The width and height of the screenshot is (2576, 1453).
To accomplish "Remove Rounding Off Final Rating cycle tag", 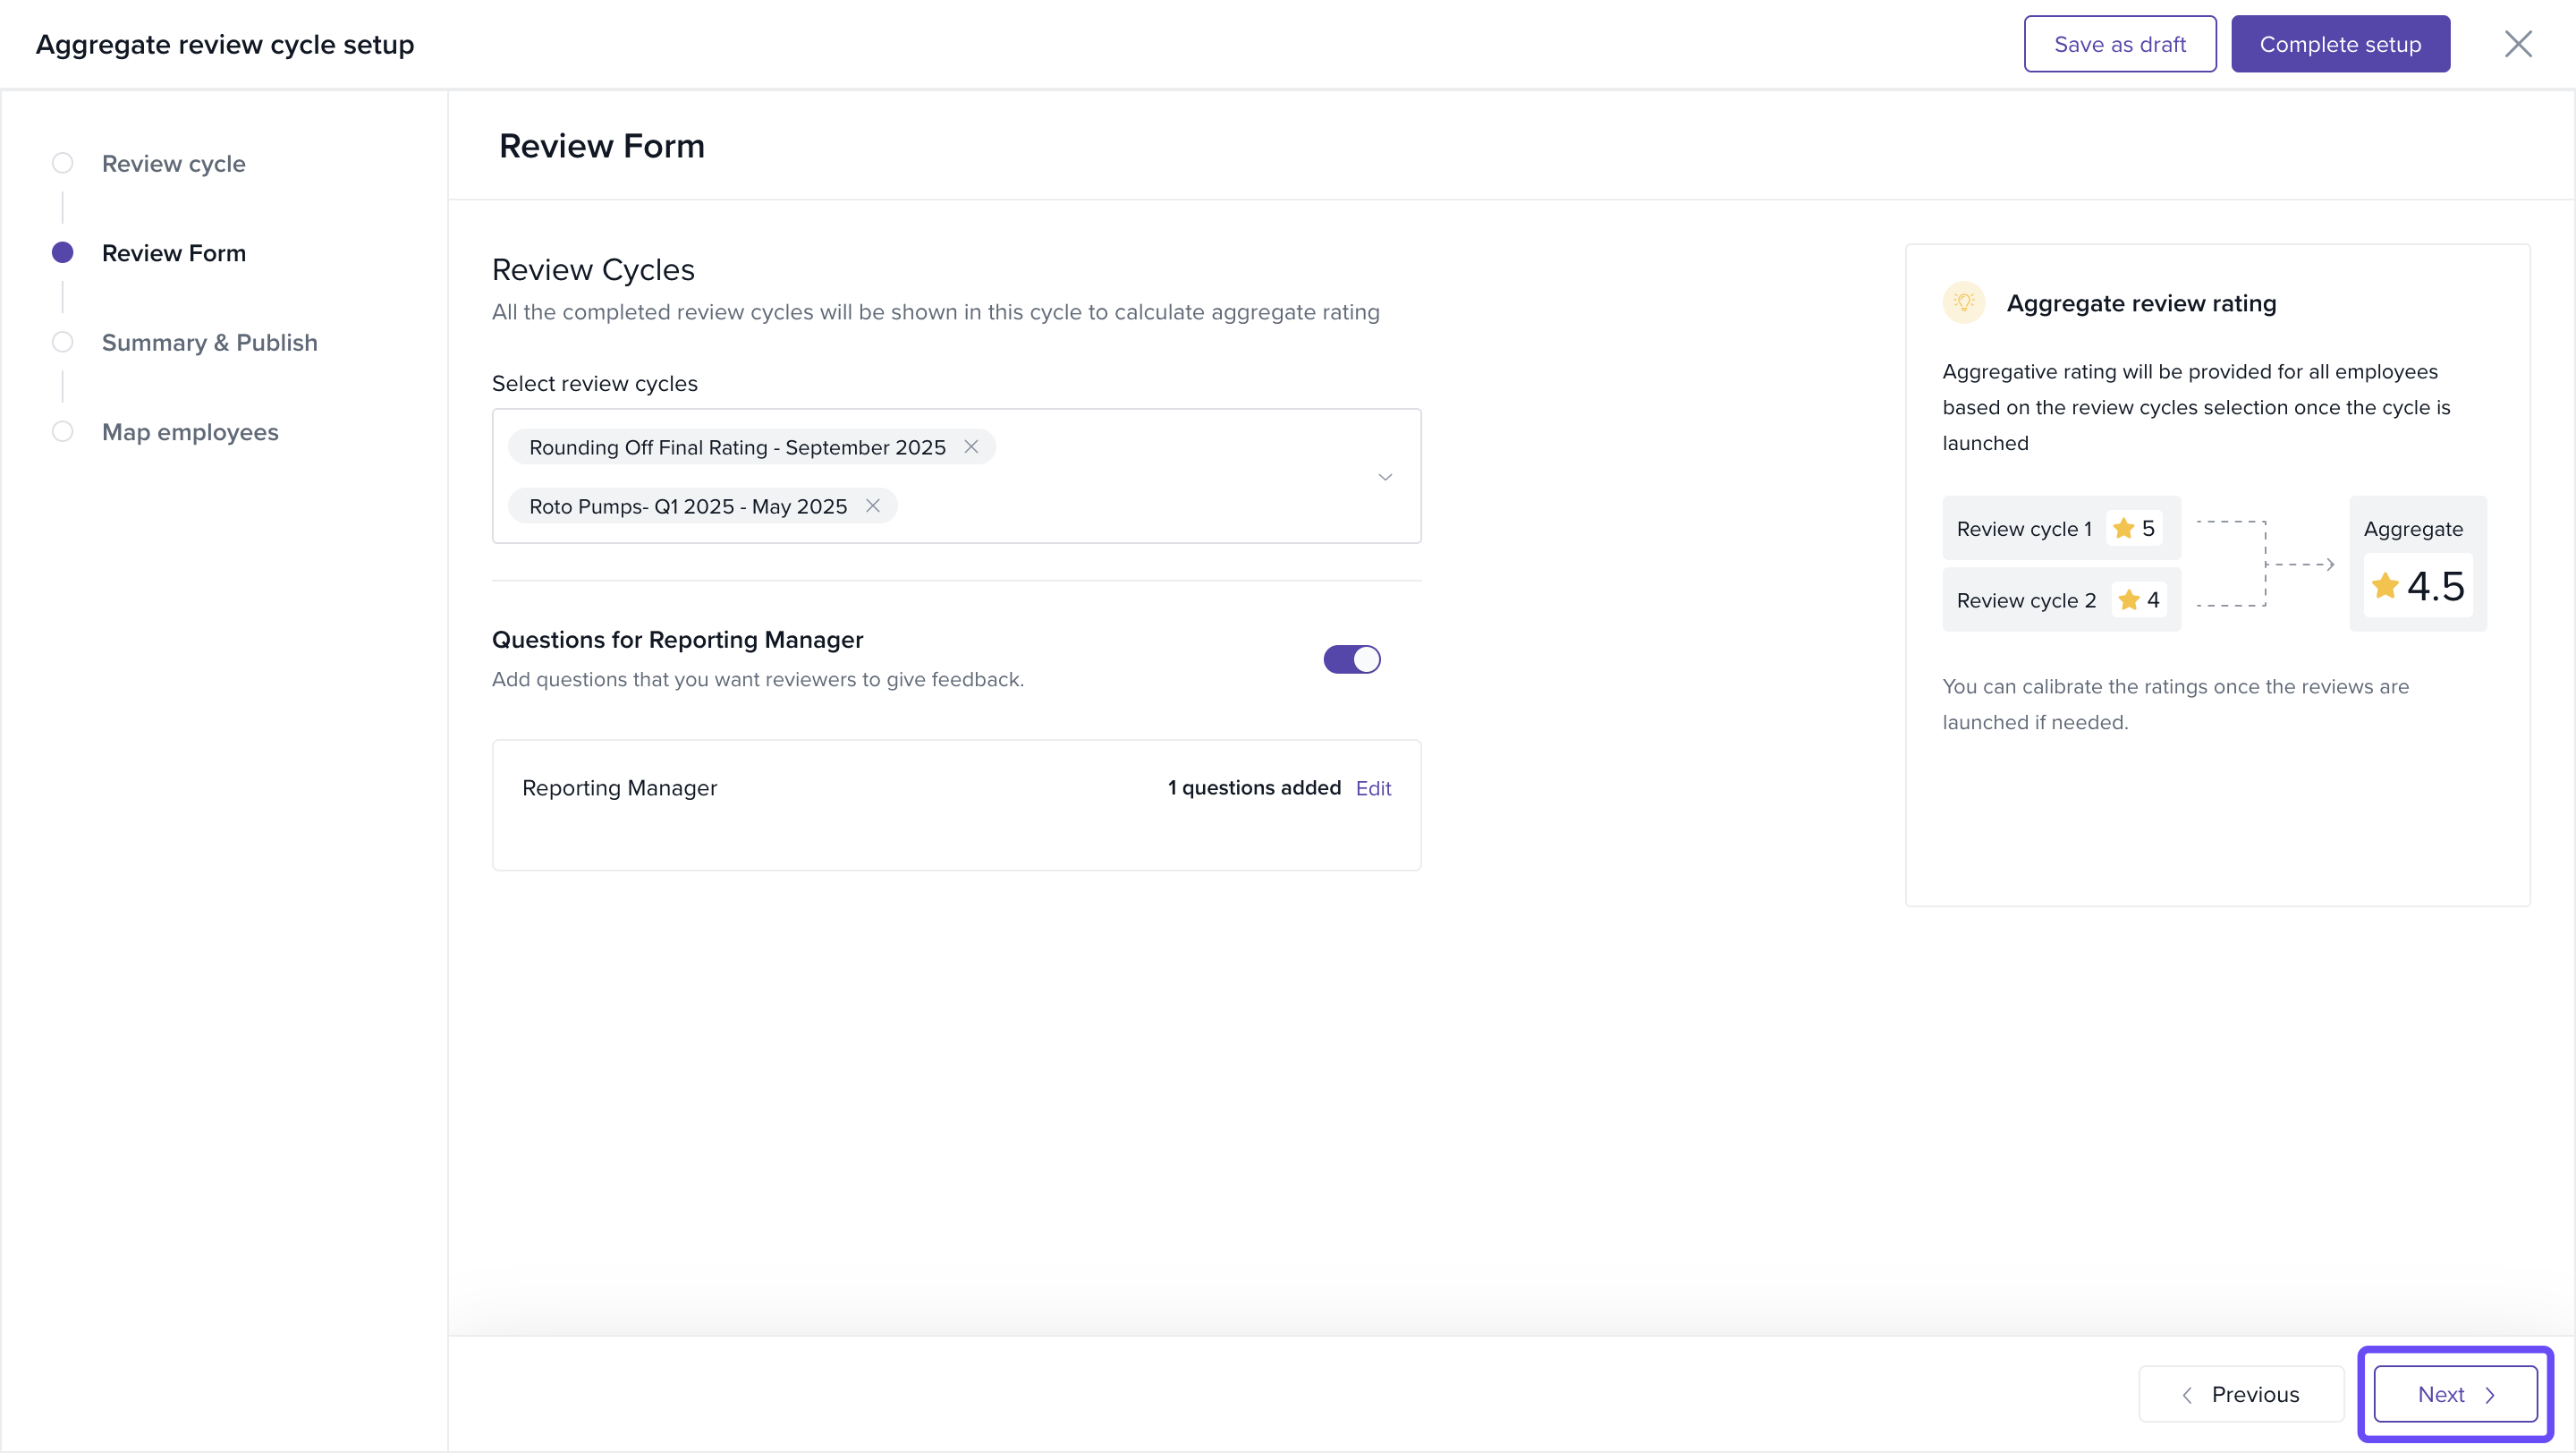I will 970,447.
